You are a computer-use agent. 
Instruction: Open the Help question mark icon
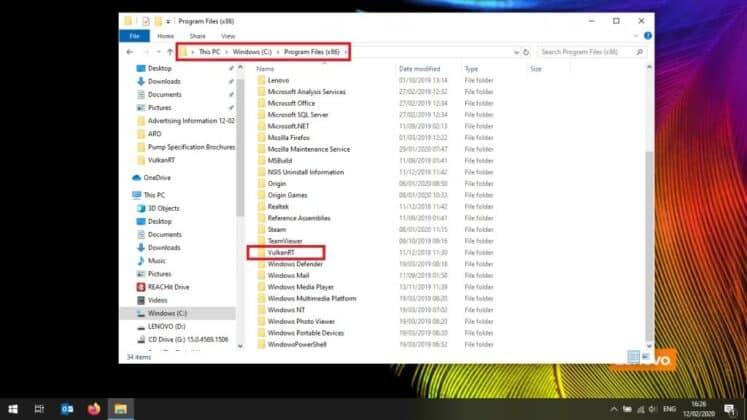pos(647,35)
